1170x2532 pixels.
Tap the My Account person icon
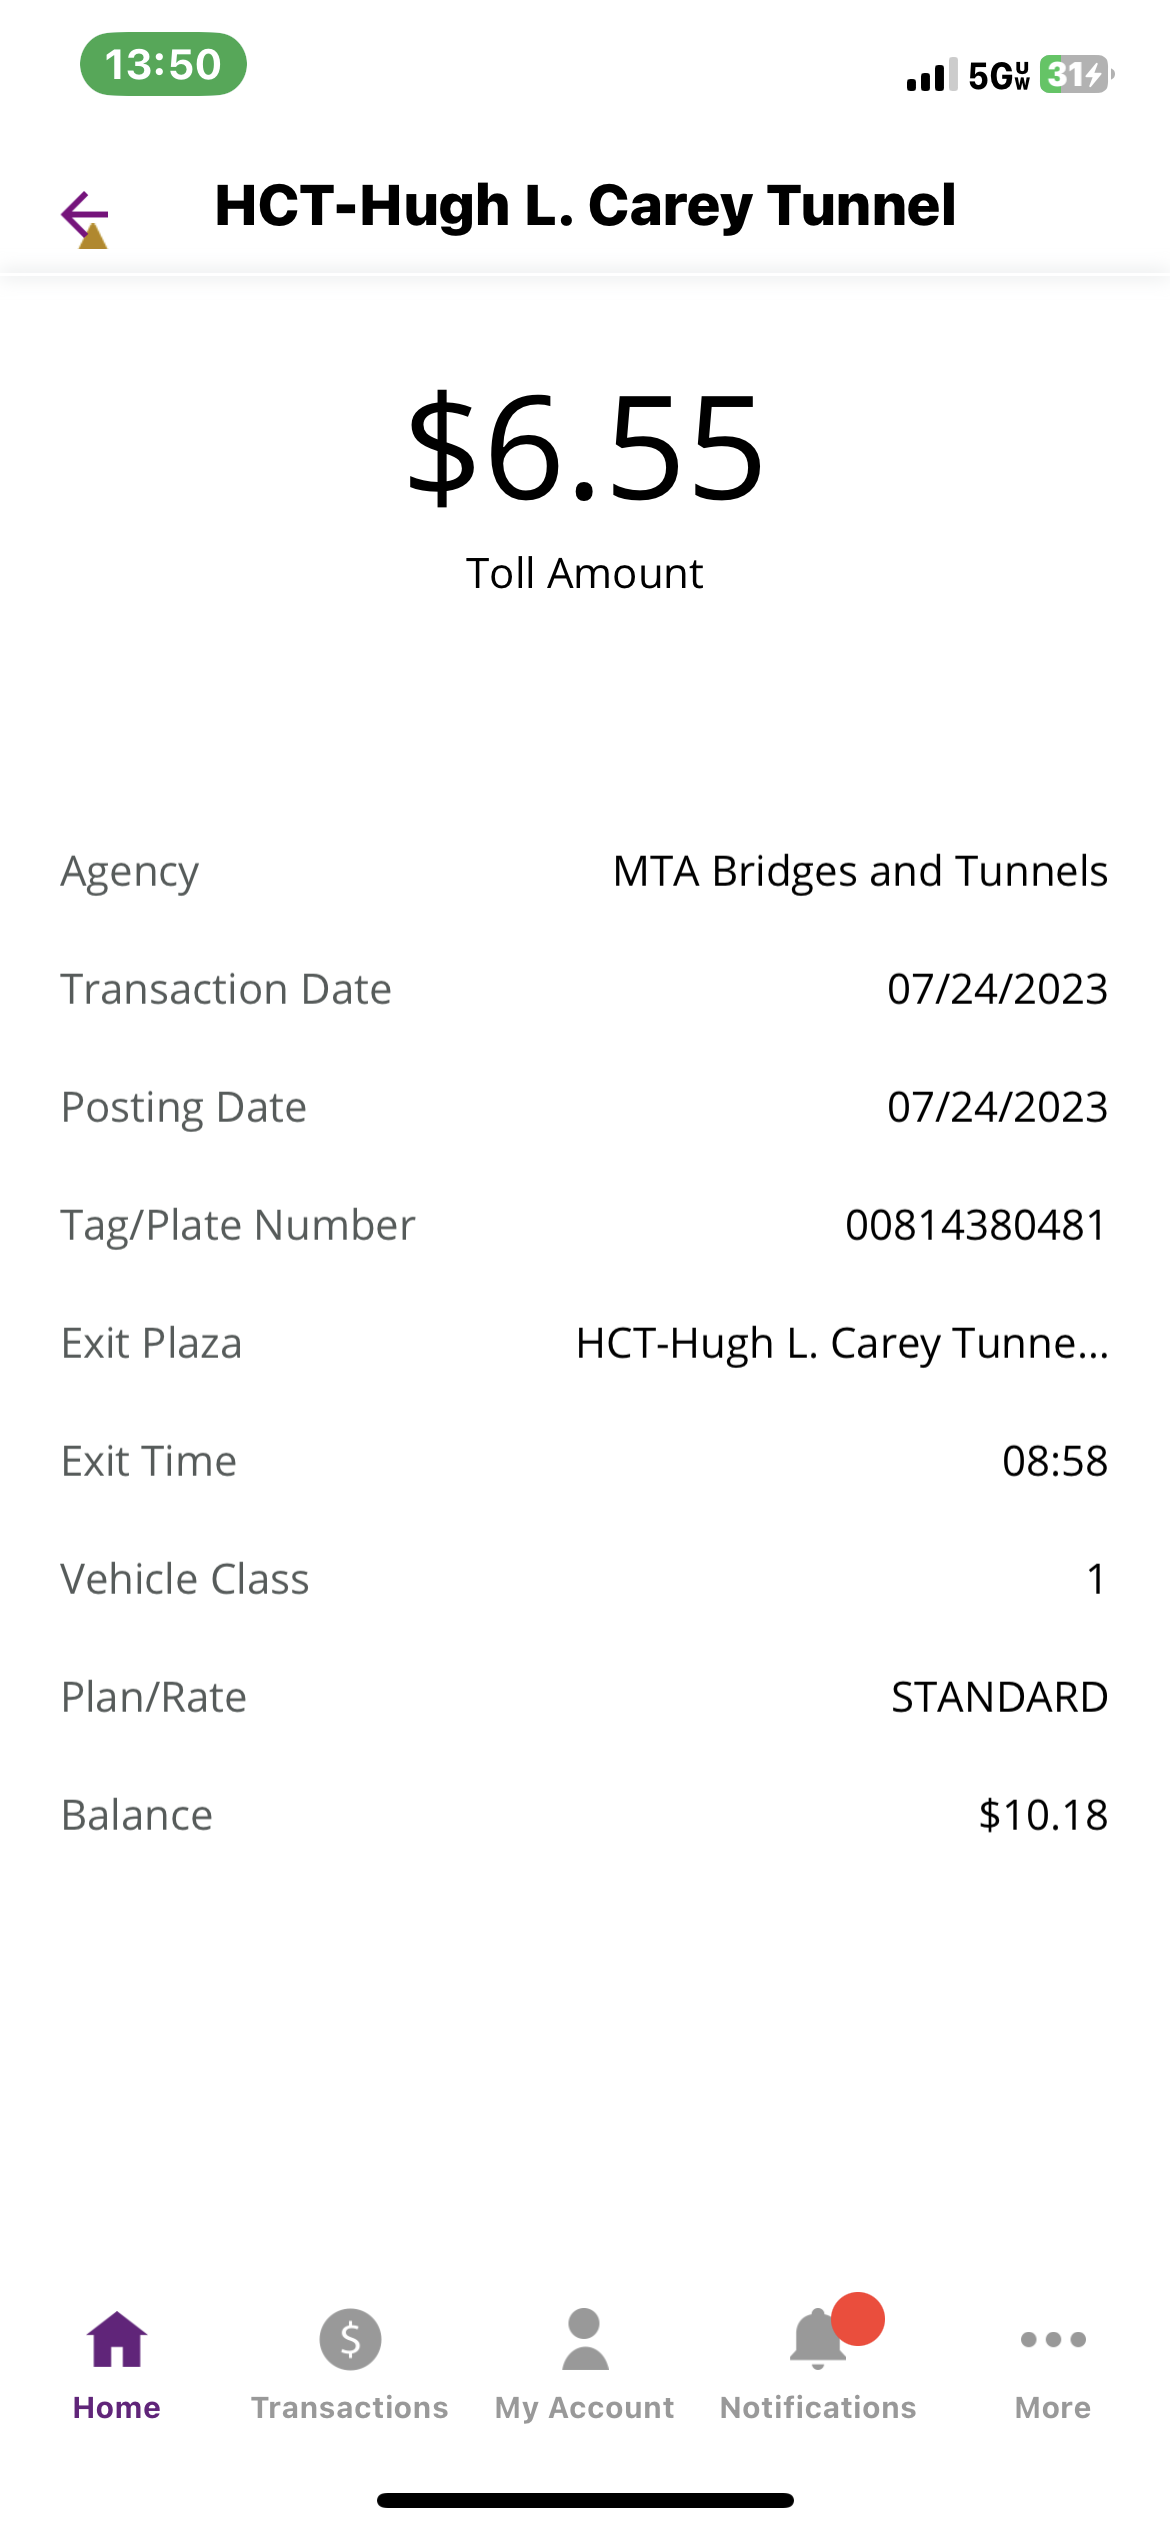pyautogui.click(x=585, y=2340)
